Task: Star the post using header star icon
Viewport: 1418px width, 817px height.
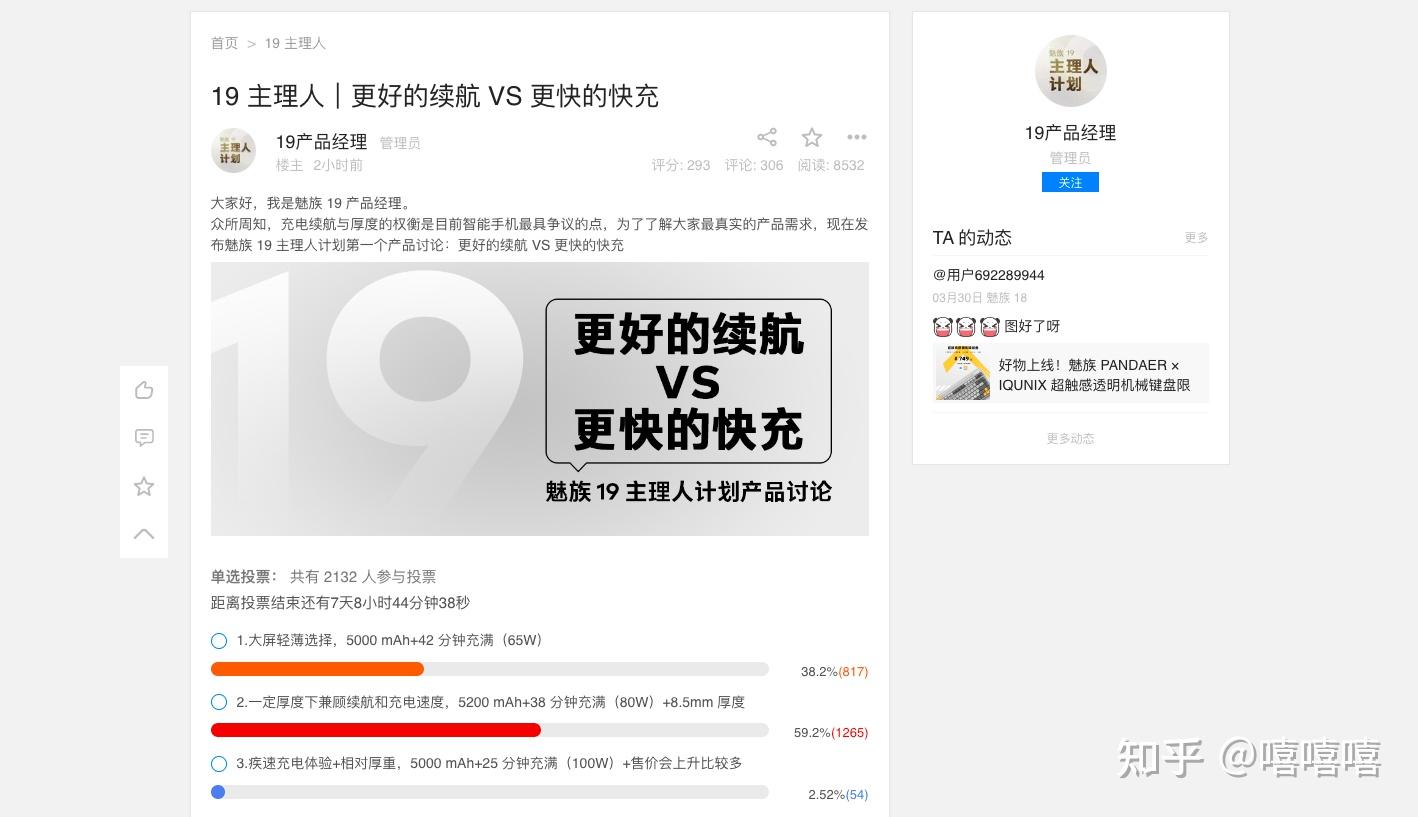Action: pos(812,137)
